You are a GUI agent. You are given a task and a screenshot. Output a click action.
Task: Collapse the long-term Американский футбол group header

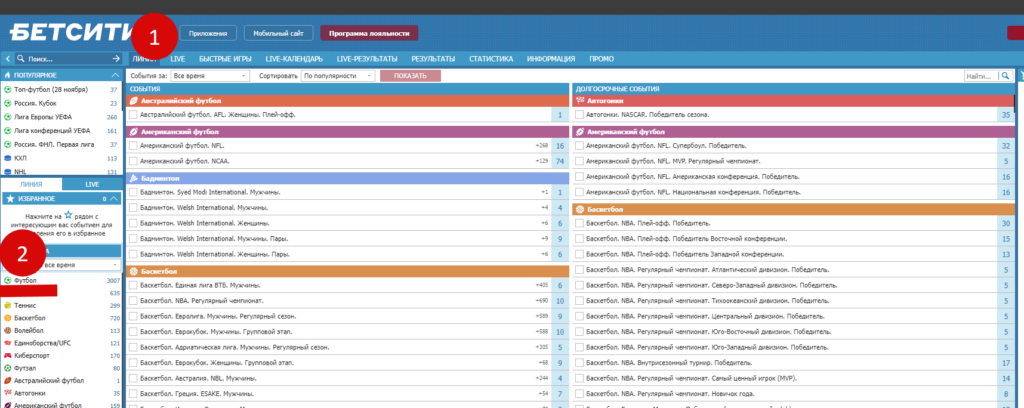coord(794,131)
